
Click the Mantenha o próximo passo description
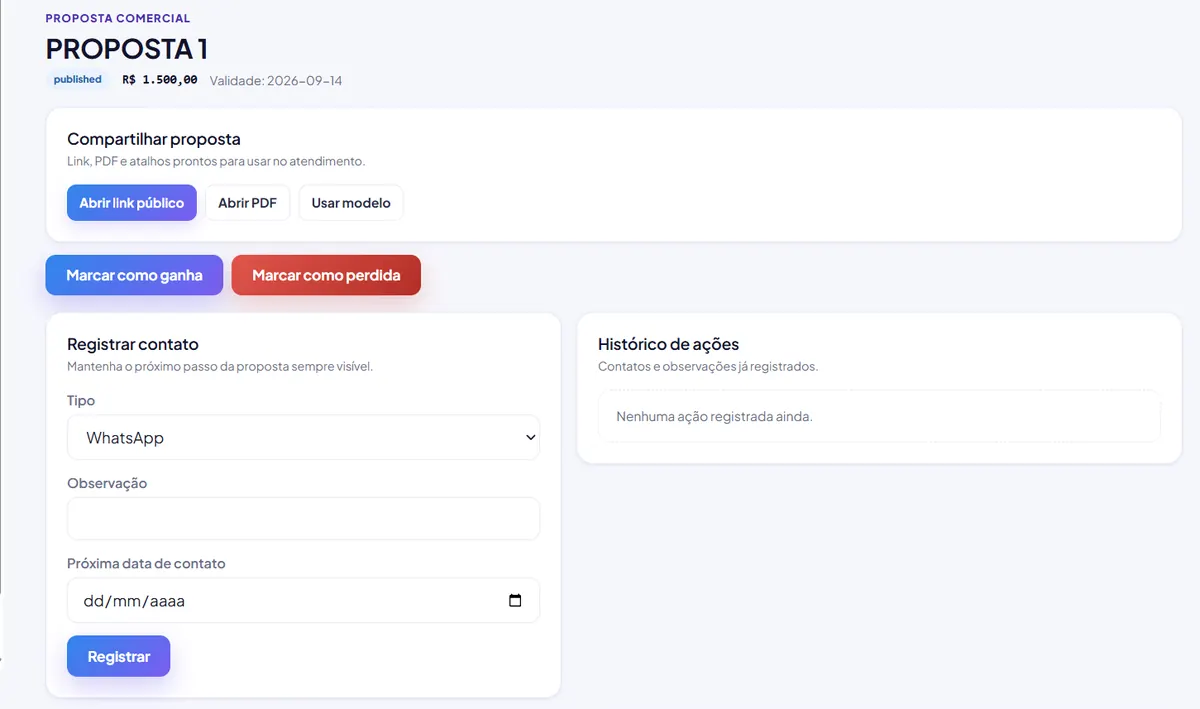220,366
